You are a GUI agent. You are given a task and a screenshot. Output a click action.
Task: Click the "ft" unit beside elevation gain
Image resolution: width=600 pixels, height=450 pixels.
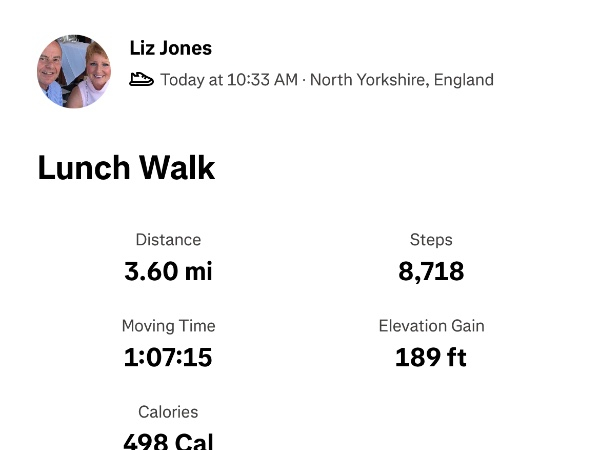pos(456,357)
